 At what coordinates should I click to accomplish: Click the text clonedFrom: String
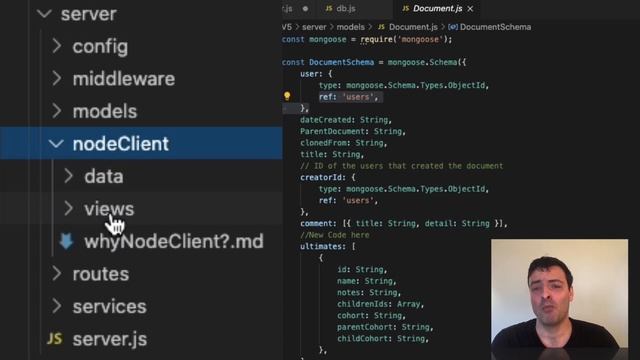[343, 143]
